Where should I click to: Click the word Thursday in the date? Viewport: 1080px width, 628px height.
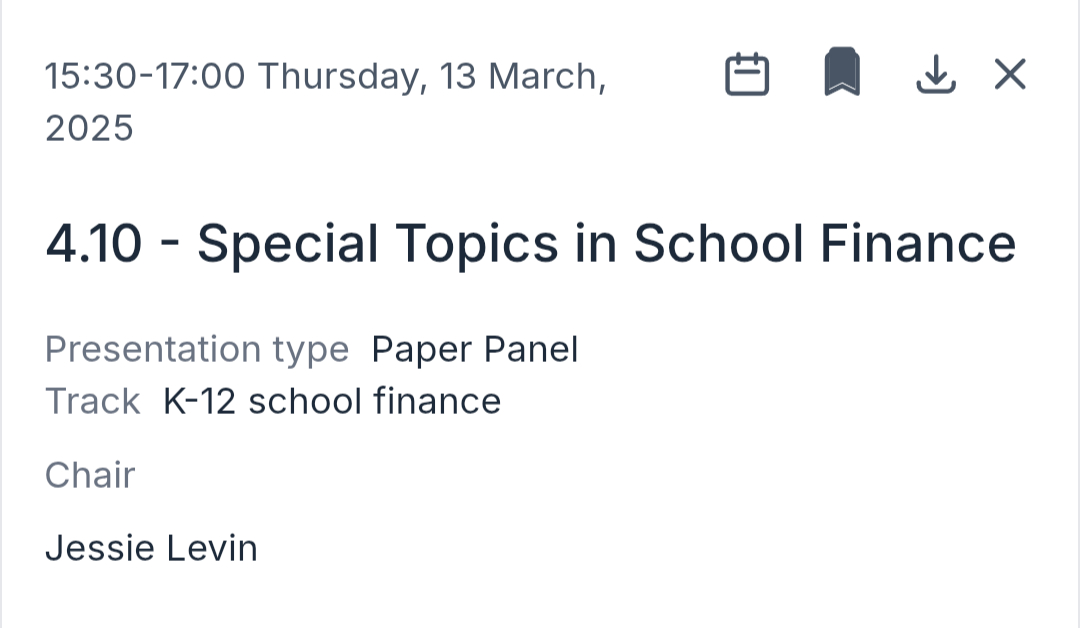coord(340,76)
